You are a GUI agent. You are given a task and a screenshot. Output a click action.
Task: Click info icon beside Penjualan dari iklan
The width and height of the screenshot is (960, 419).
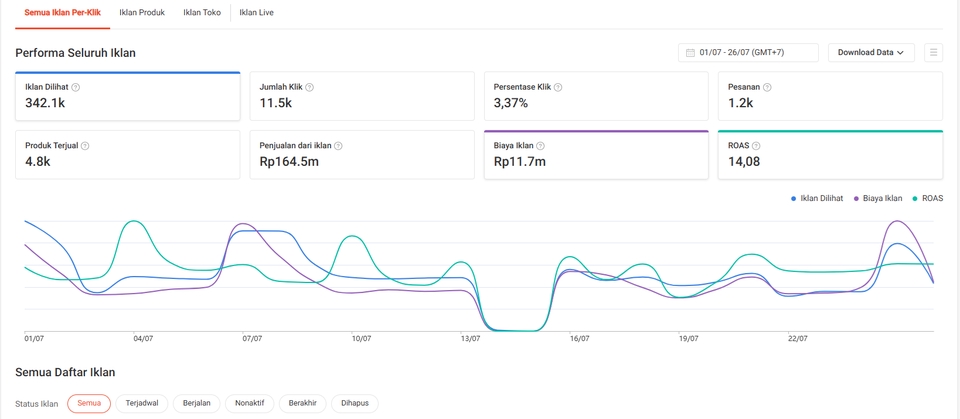click(339, 146)
